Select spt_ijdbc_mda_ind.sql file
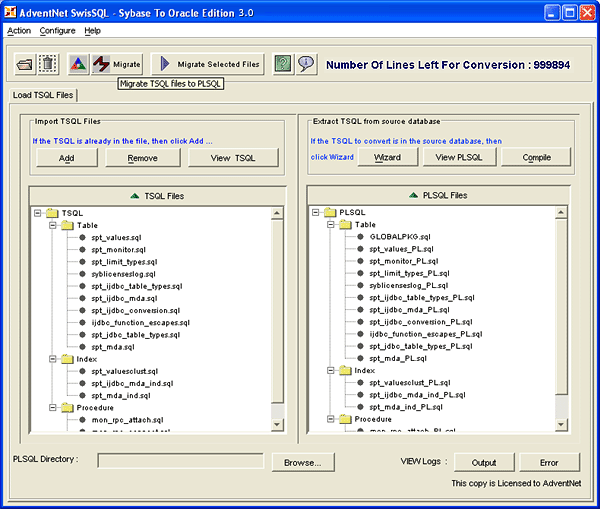 pyautogui.click(x=132, y=383)
